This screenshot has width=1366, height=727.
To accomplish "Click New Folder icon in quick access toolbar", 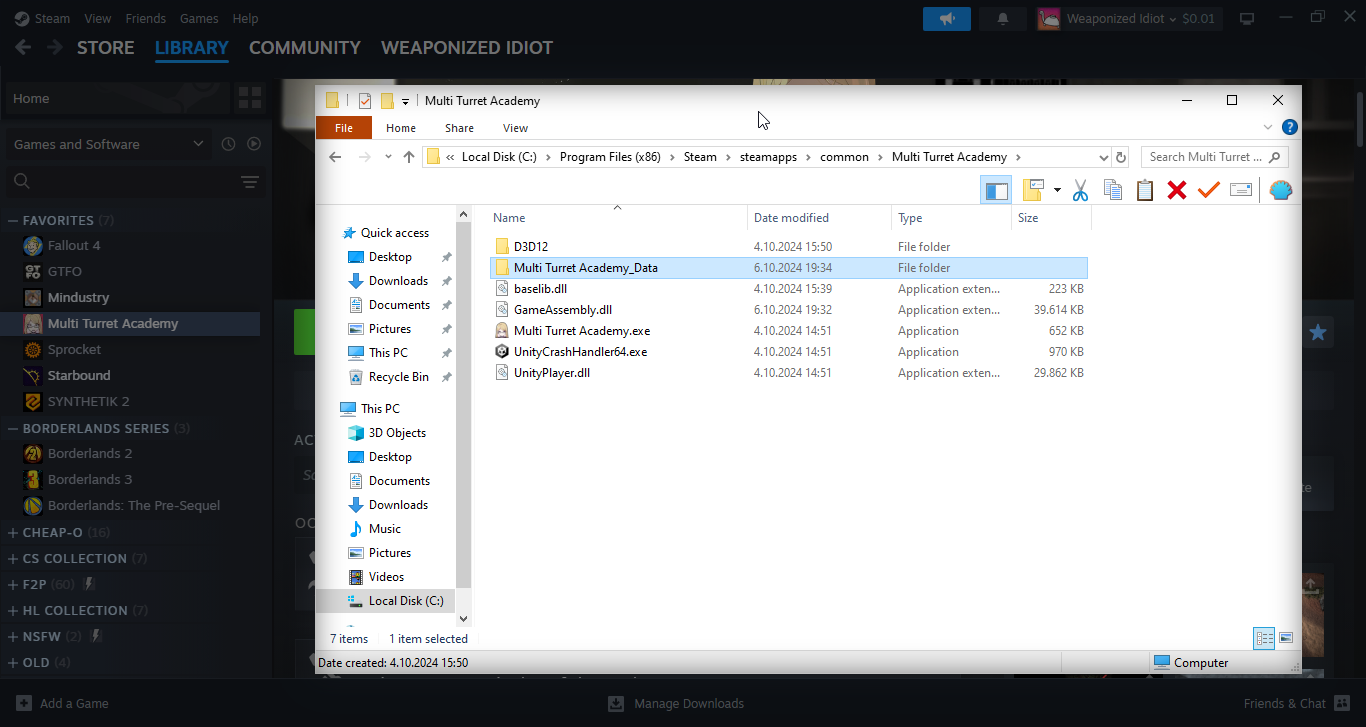I will [x=387, y=100].
